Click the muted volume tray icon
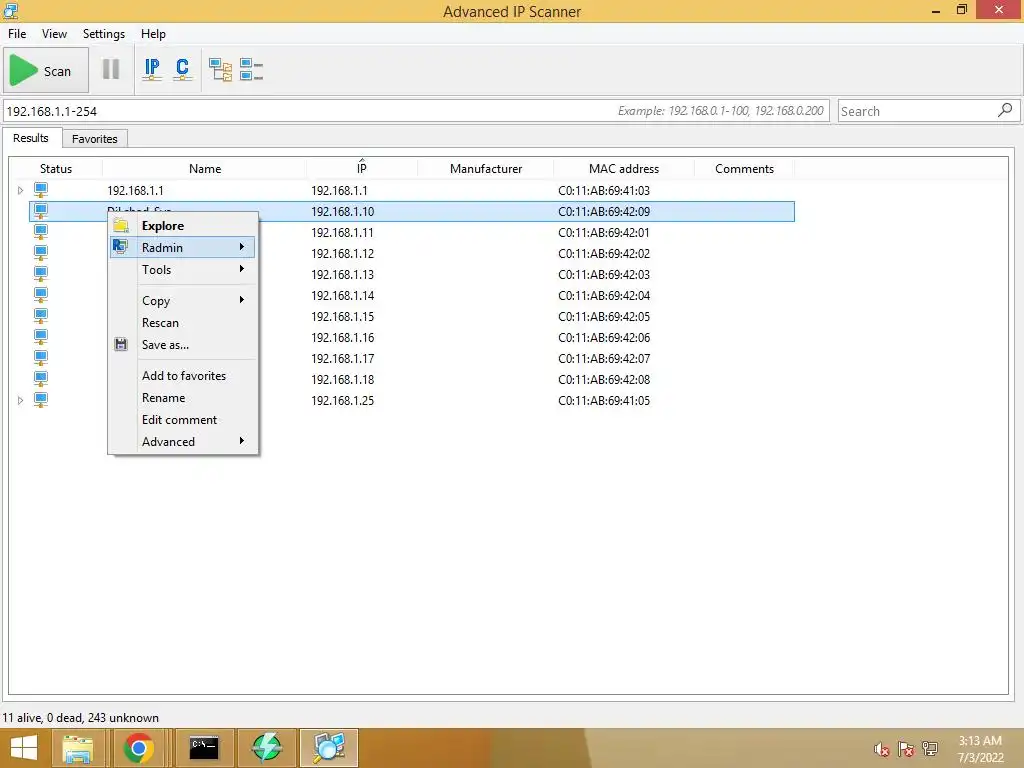1024x768 pixels. [x=882, y=749]
